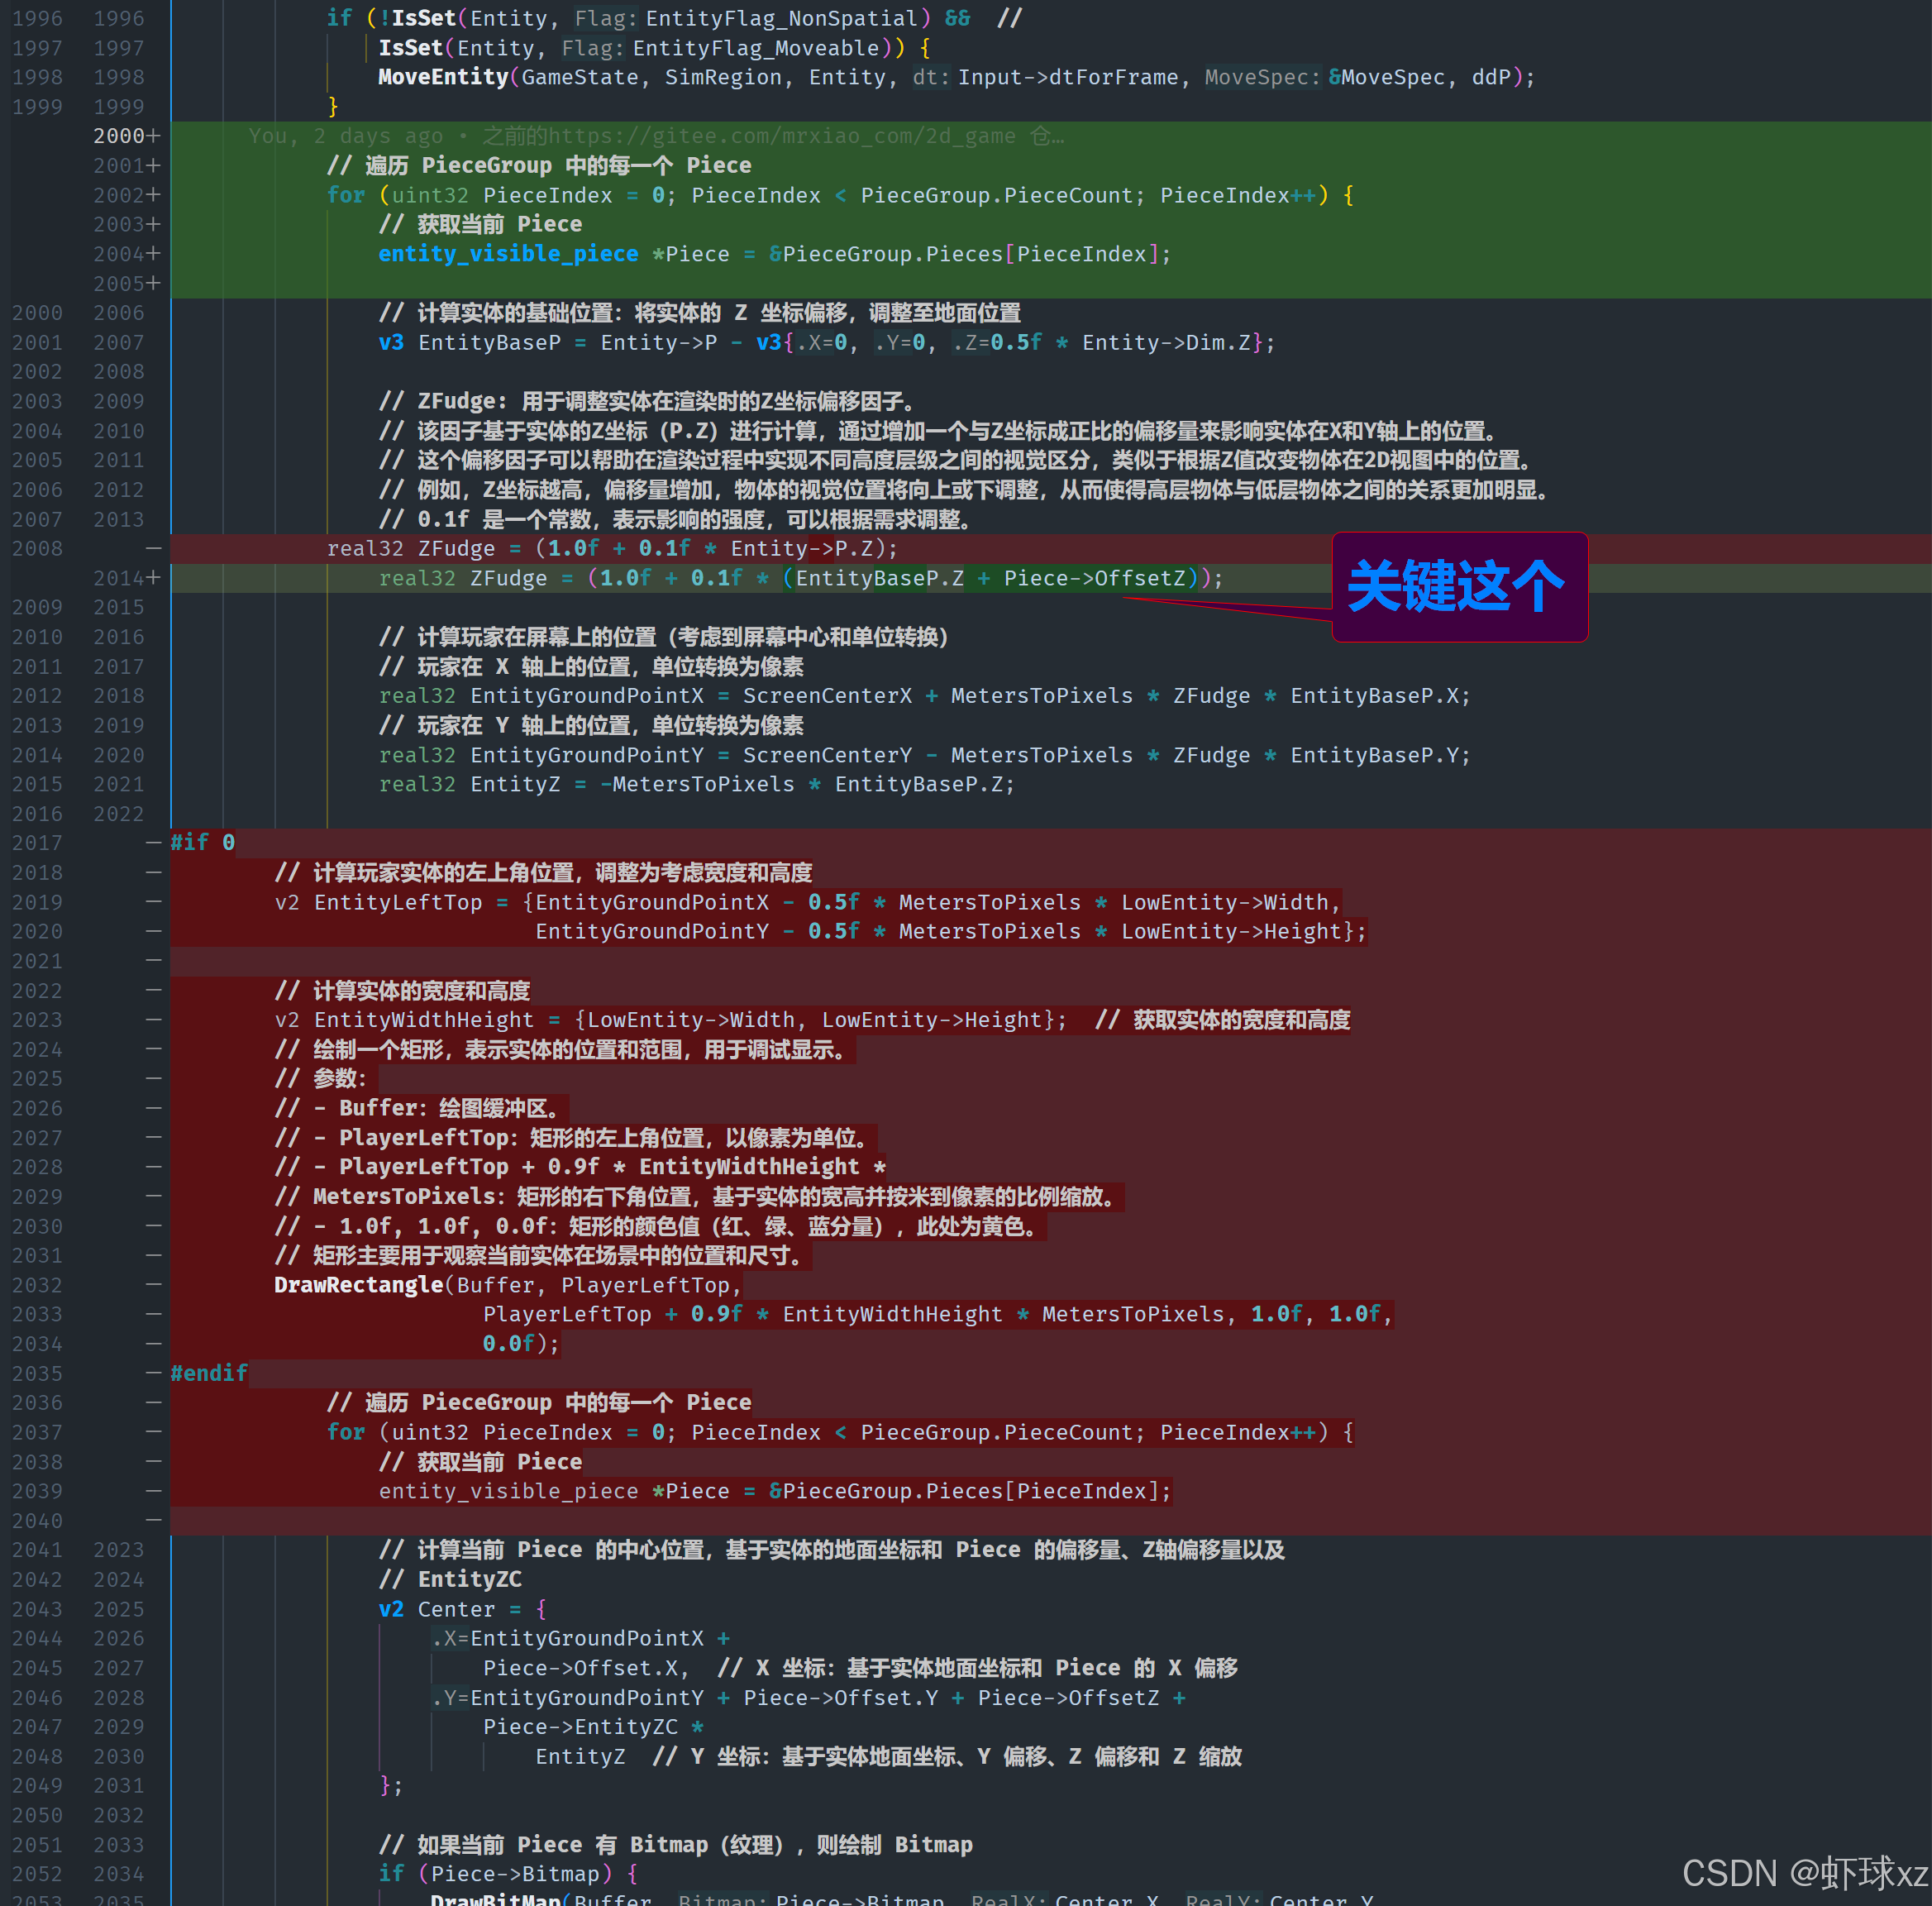Click the EntityGroundPointY declaration

[924, 755]
